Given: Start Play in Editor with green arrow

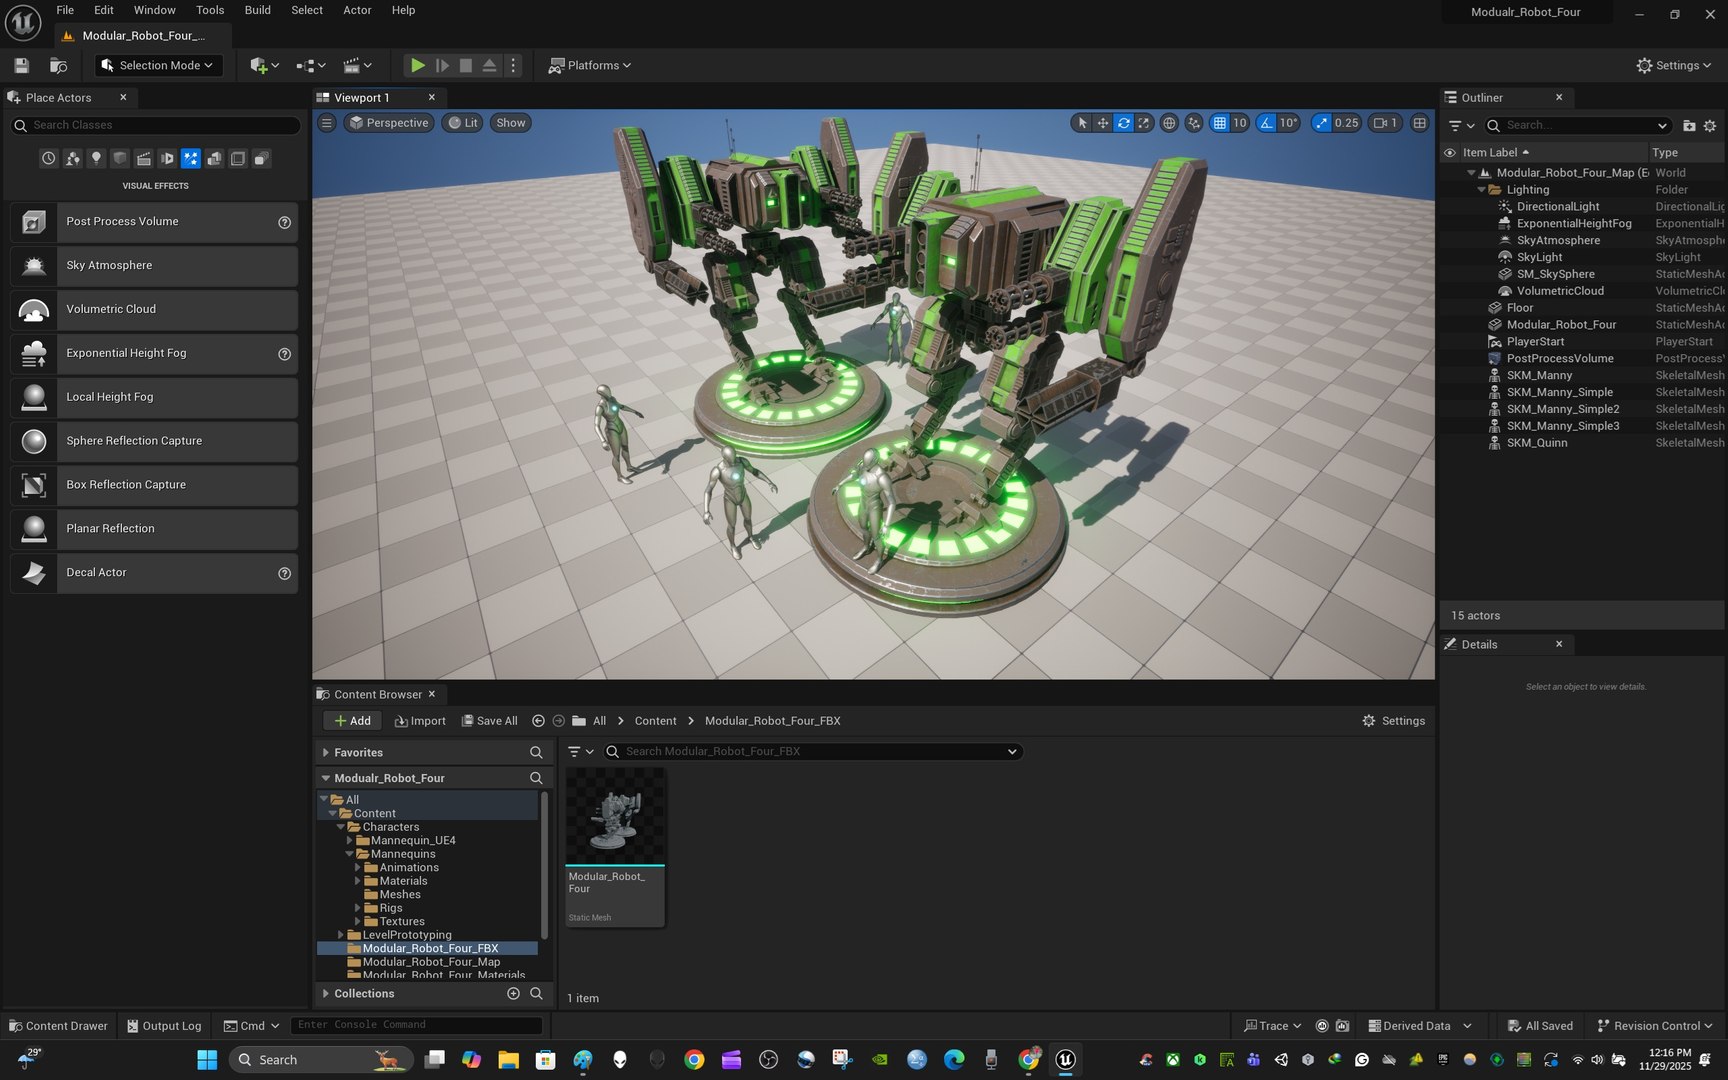Looking at the screenshot, I should [418, 65].
